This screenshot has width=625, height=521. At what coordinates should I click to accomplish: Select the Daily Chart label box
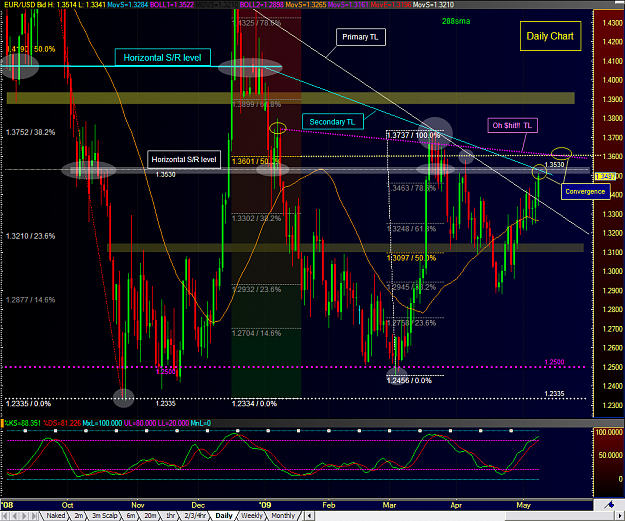click(550, 36)
